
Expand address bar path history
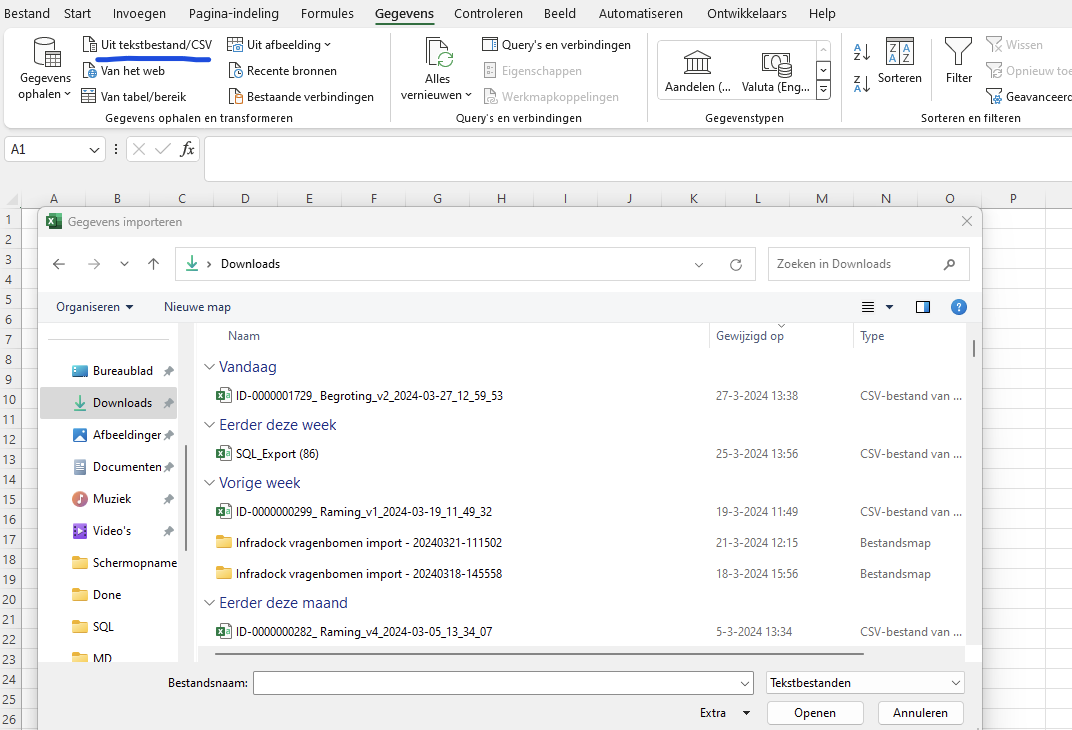point(699,265)
